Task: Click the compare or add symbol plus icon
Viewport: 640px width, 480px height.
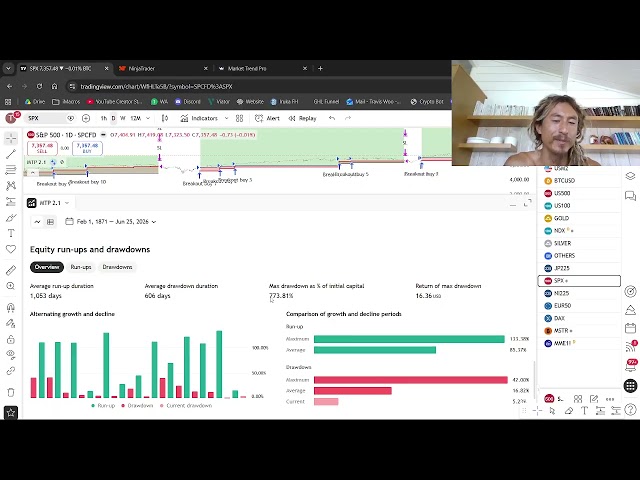Action: pos(86,118)
